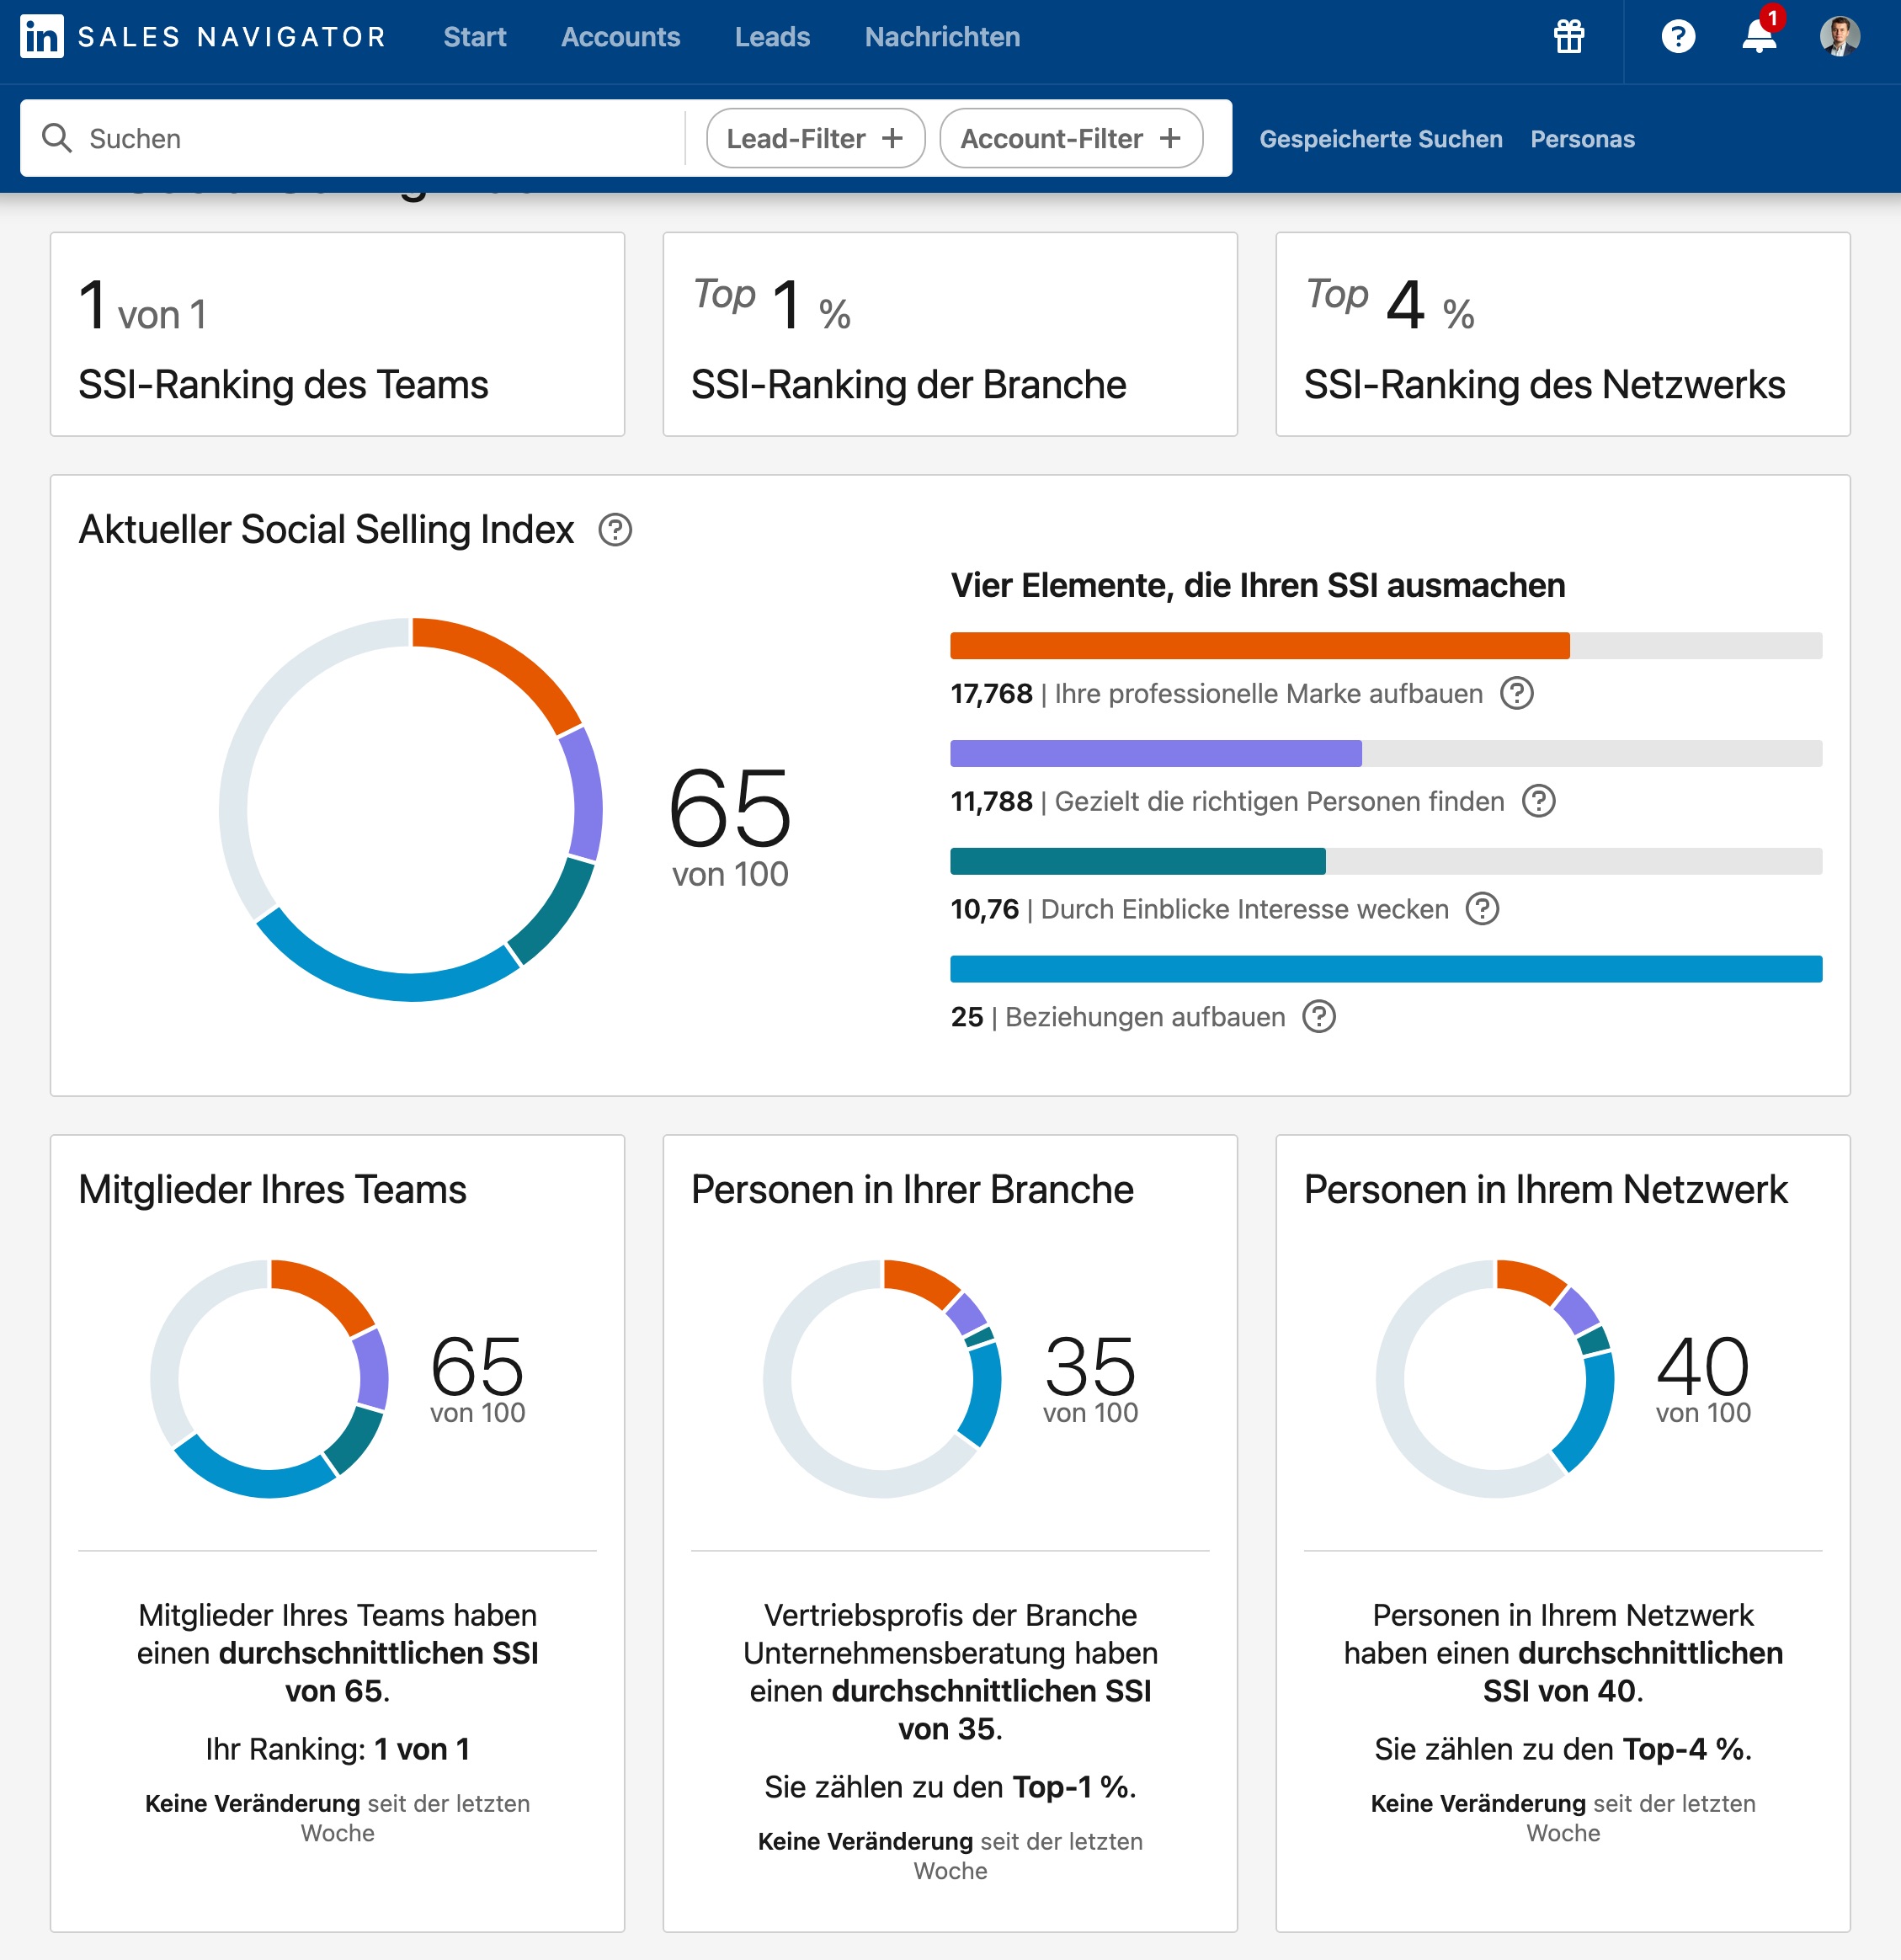Image resolution: width=1901 pixels, height=1960 pixels.
Task: Open the profile avatar menu
Action: point(1840,37)
